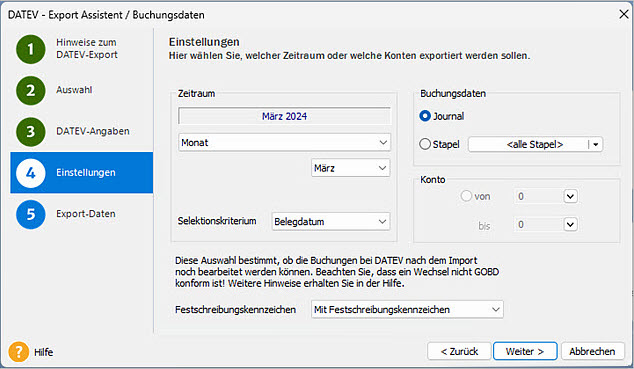
Task: Click the Buchungsdaten group label
Action: point(453,93)
